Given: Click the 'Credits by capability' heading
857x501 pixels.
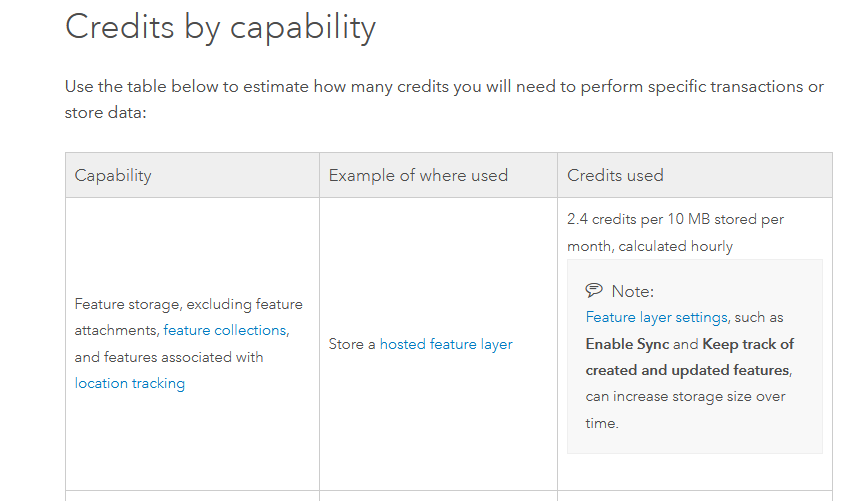Looking at the screenshot, I should (220, 27).
